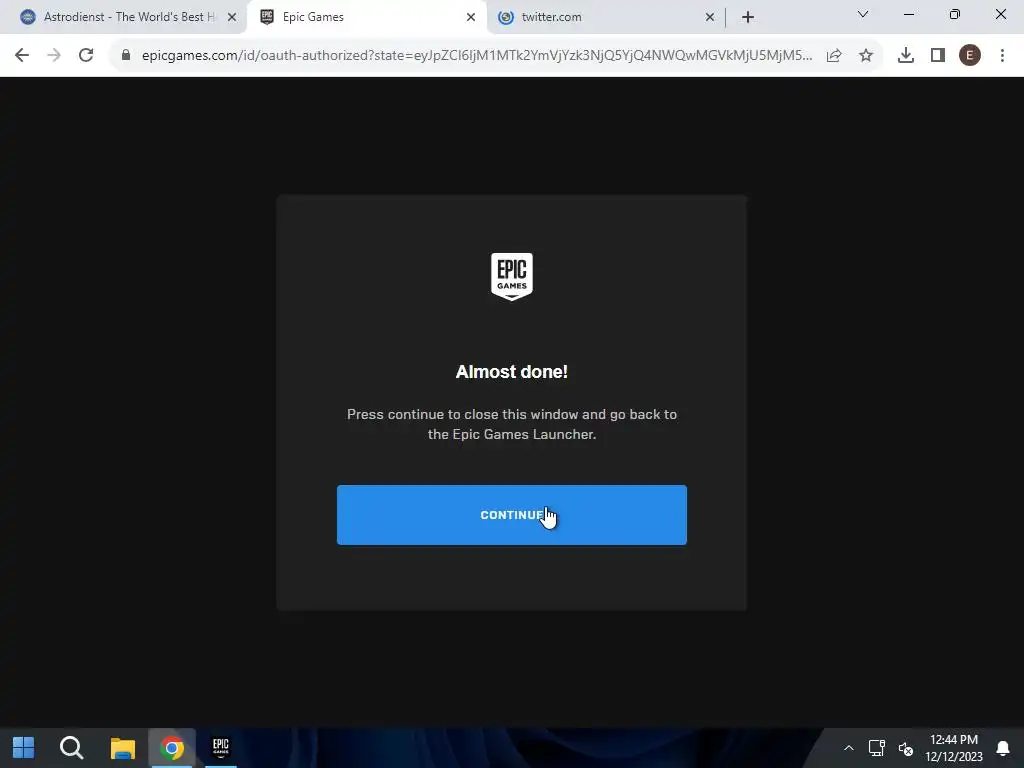Open File Explorer from the taskbar

coord(122,748)
